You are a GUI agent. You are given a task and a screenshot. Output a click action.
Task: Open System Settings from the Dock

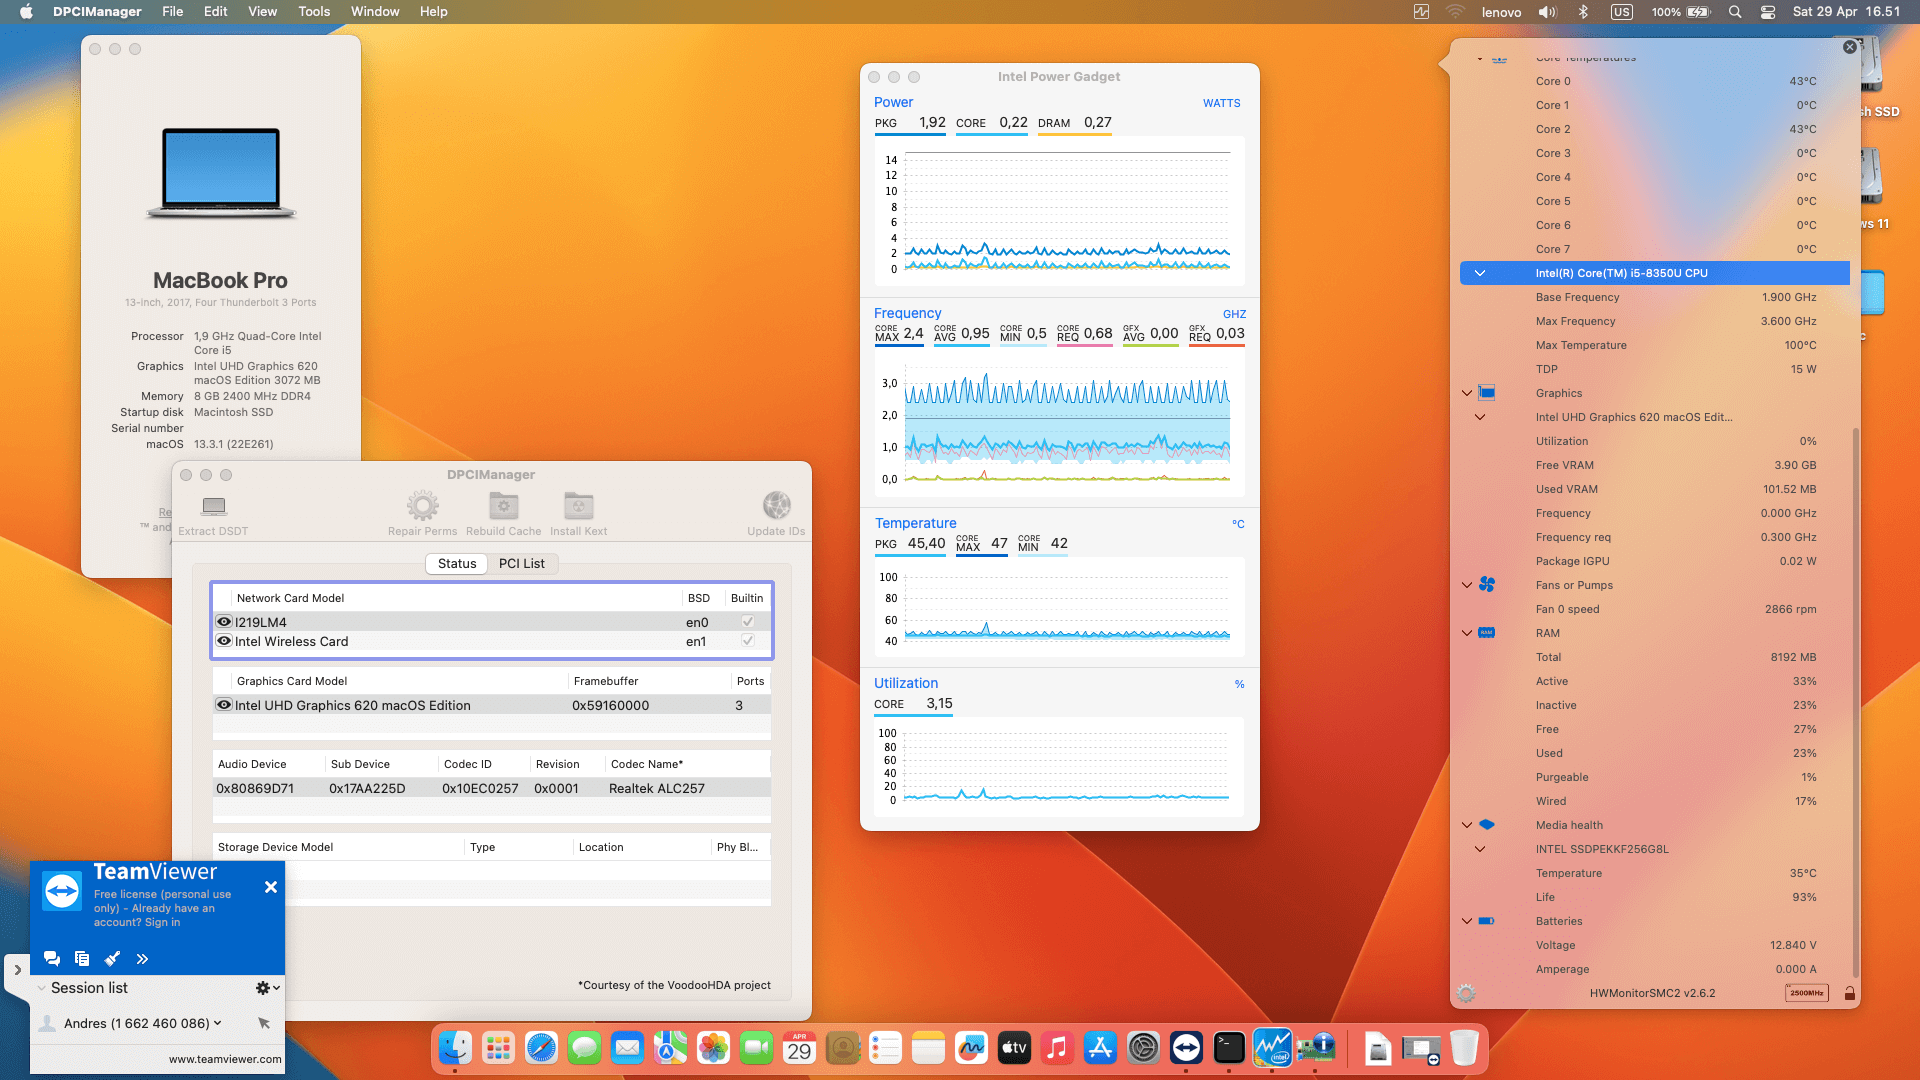click(1143, 1048)
